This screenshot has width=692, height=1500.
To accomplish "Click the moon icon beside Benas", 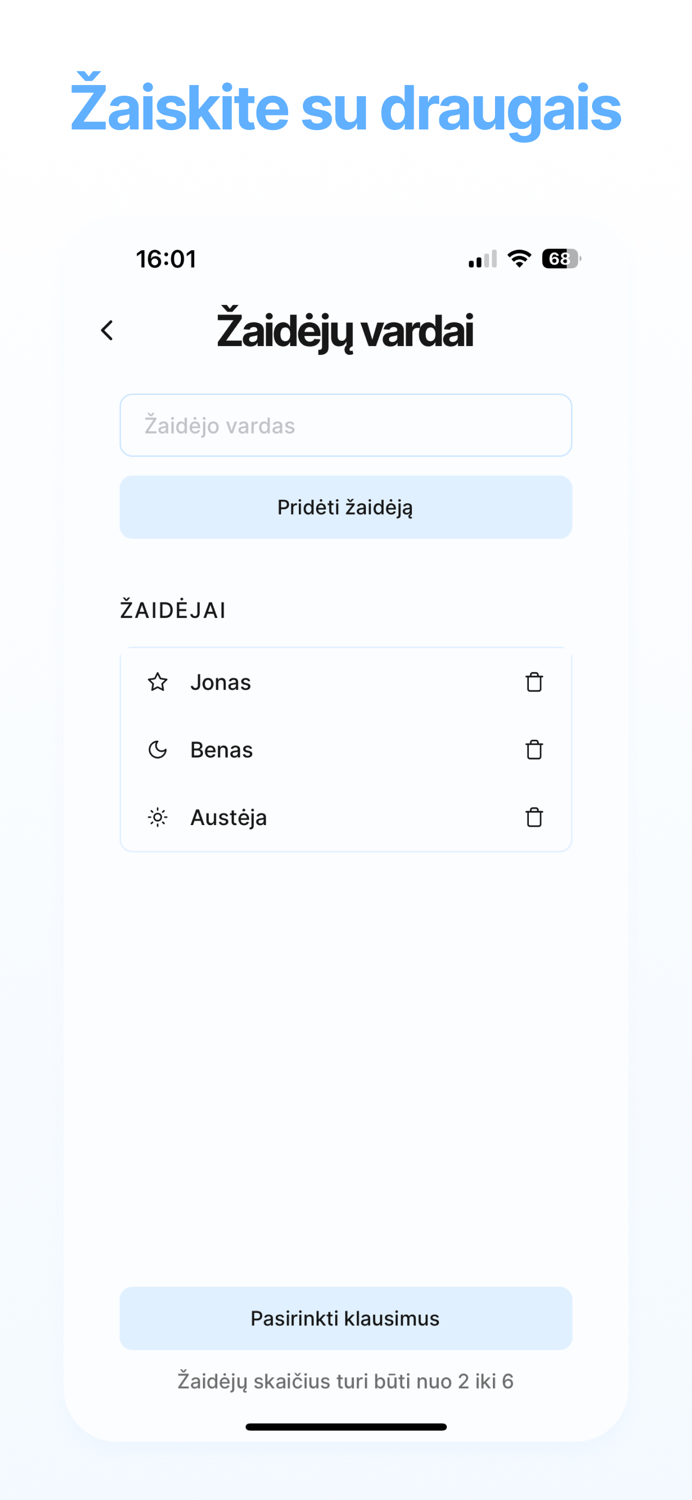I will 157,749.
